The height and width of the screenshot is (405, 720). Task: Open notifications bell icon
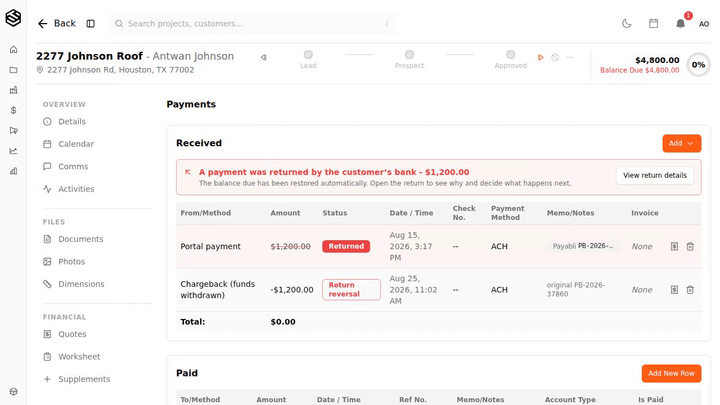(681, 23)
